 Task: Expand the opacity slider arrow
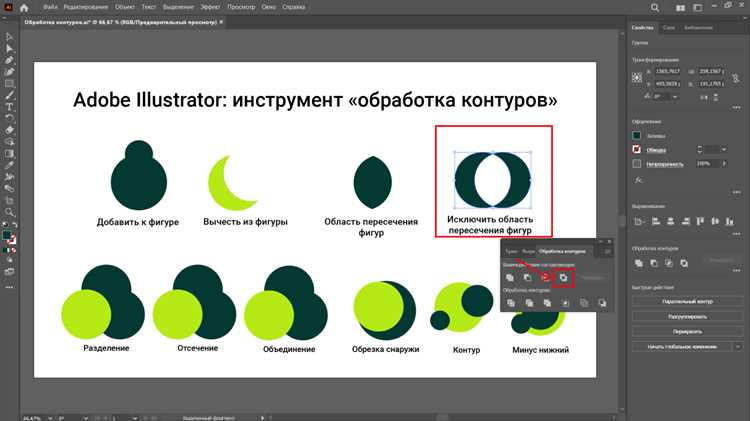point(724,164)
